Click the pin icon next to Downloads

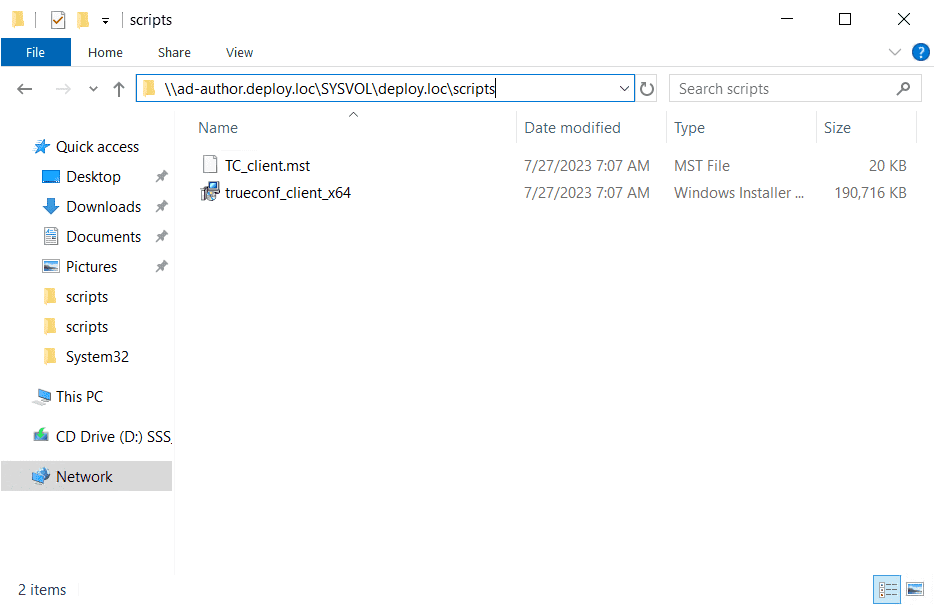pos(162,206)
